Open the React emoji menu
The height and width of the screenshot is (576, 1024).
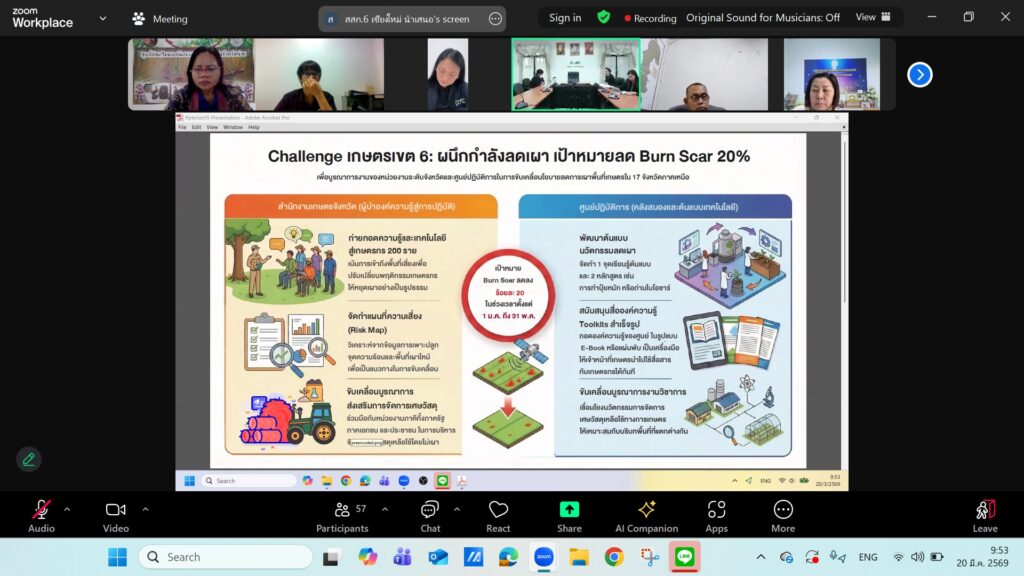pos(498,511)
